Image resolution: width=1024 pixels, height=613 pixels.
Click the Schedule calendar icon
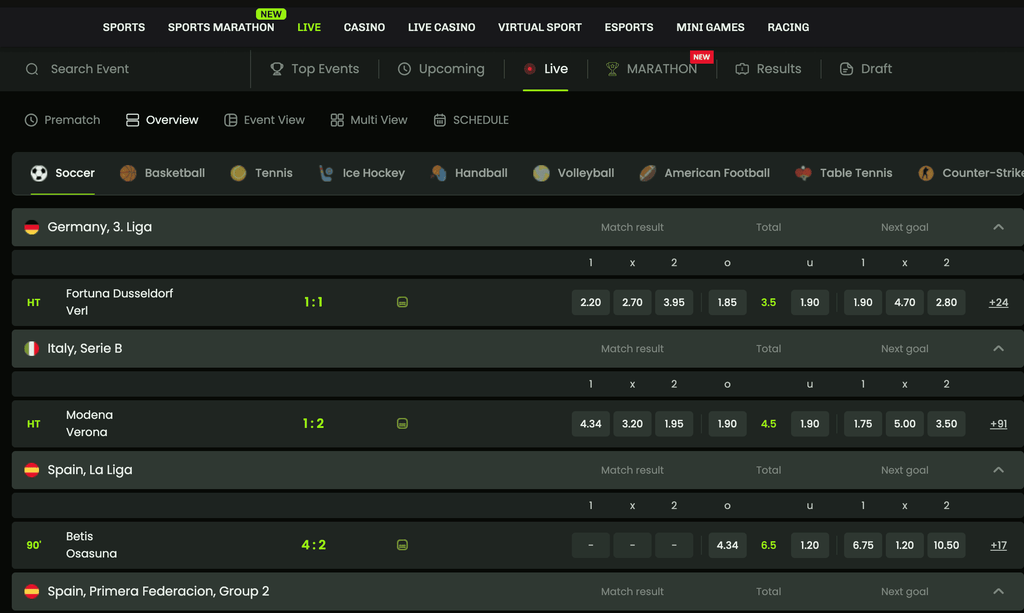[x=440, y=120]
